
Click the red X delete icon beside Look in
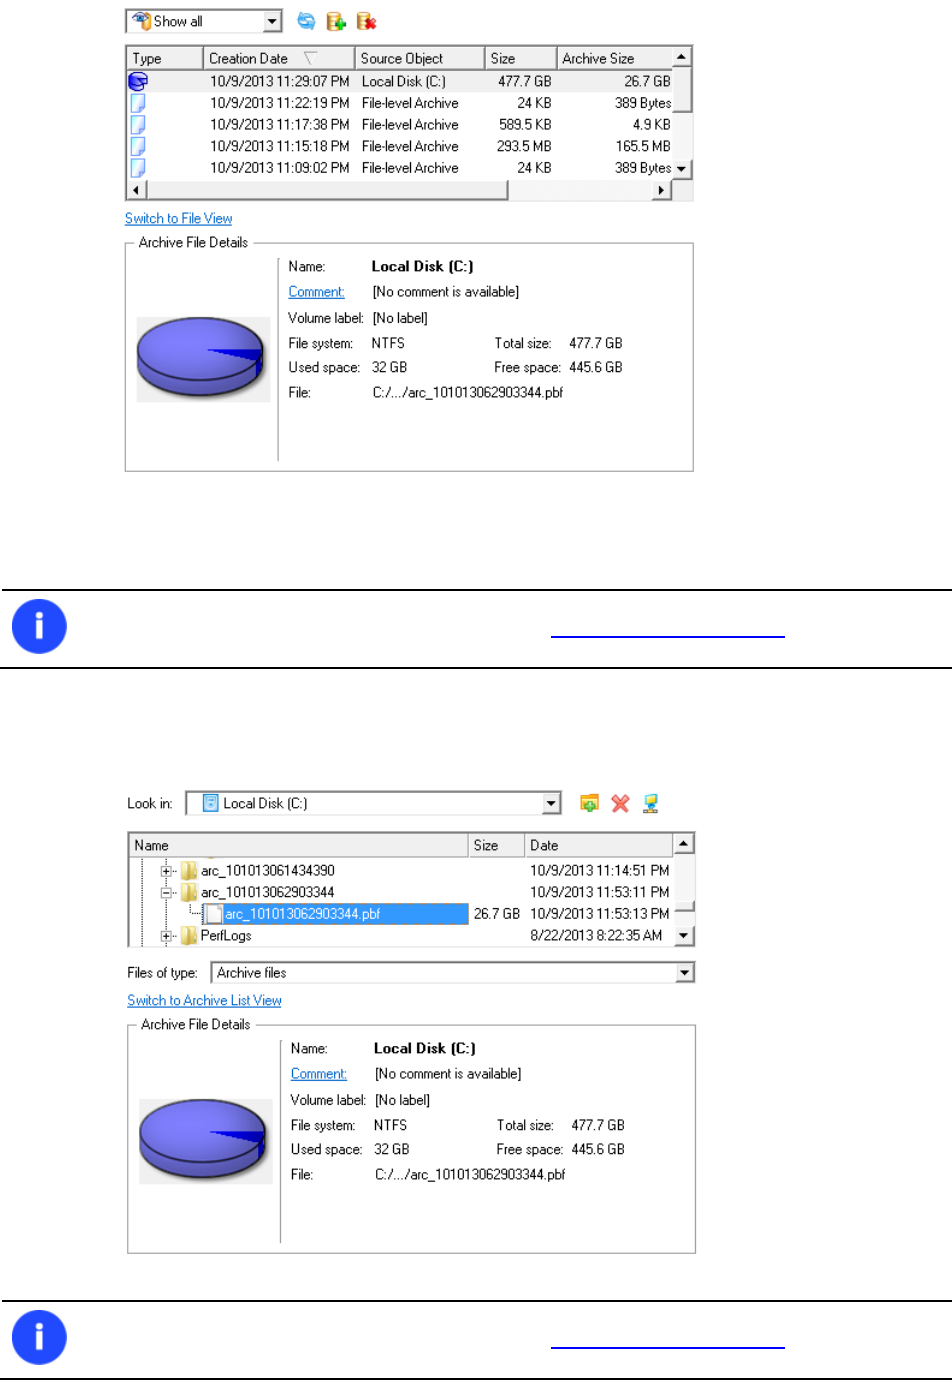(620, 803)
